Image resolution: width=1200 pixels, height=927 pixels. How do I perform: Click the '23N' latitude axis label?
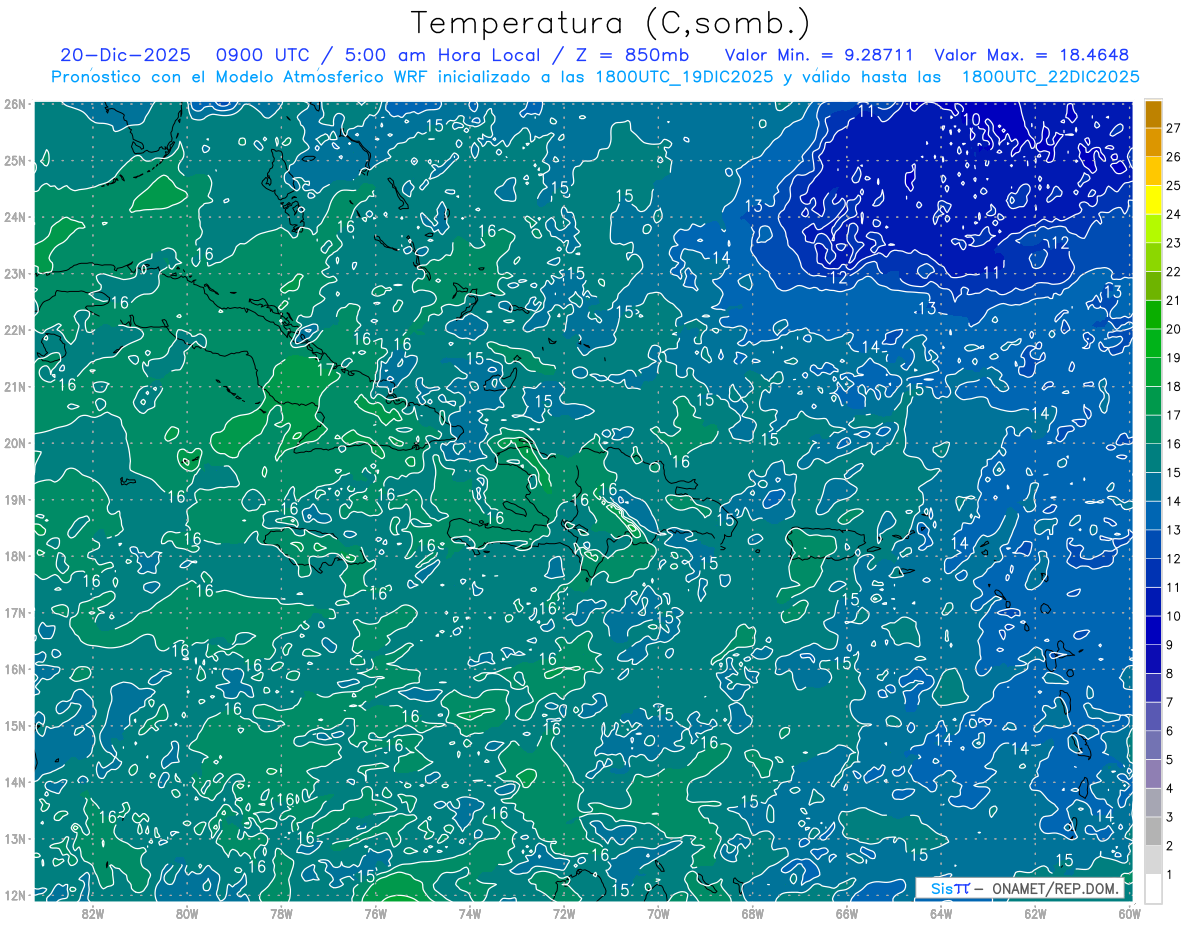(x=14, y=273)
